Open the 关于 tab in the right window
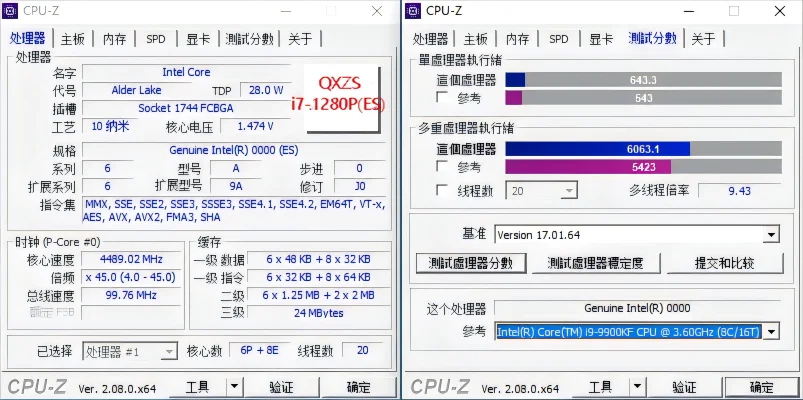803x400 pixels. coord(703,38)
